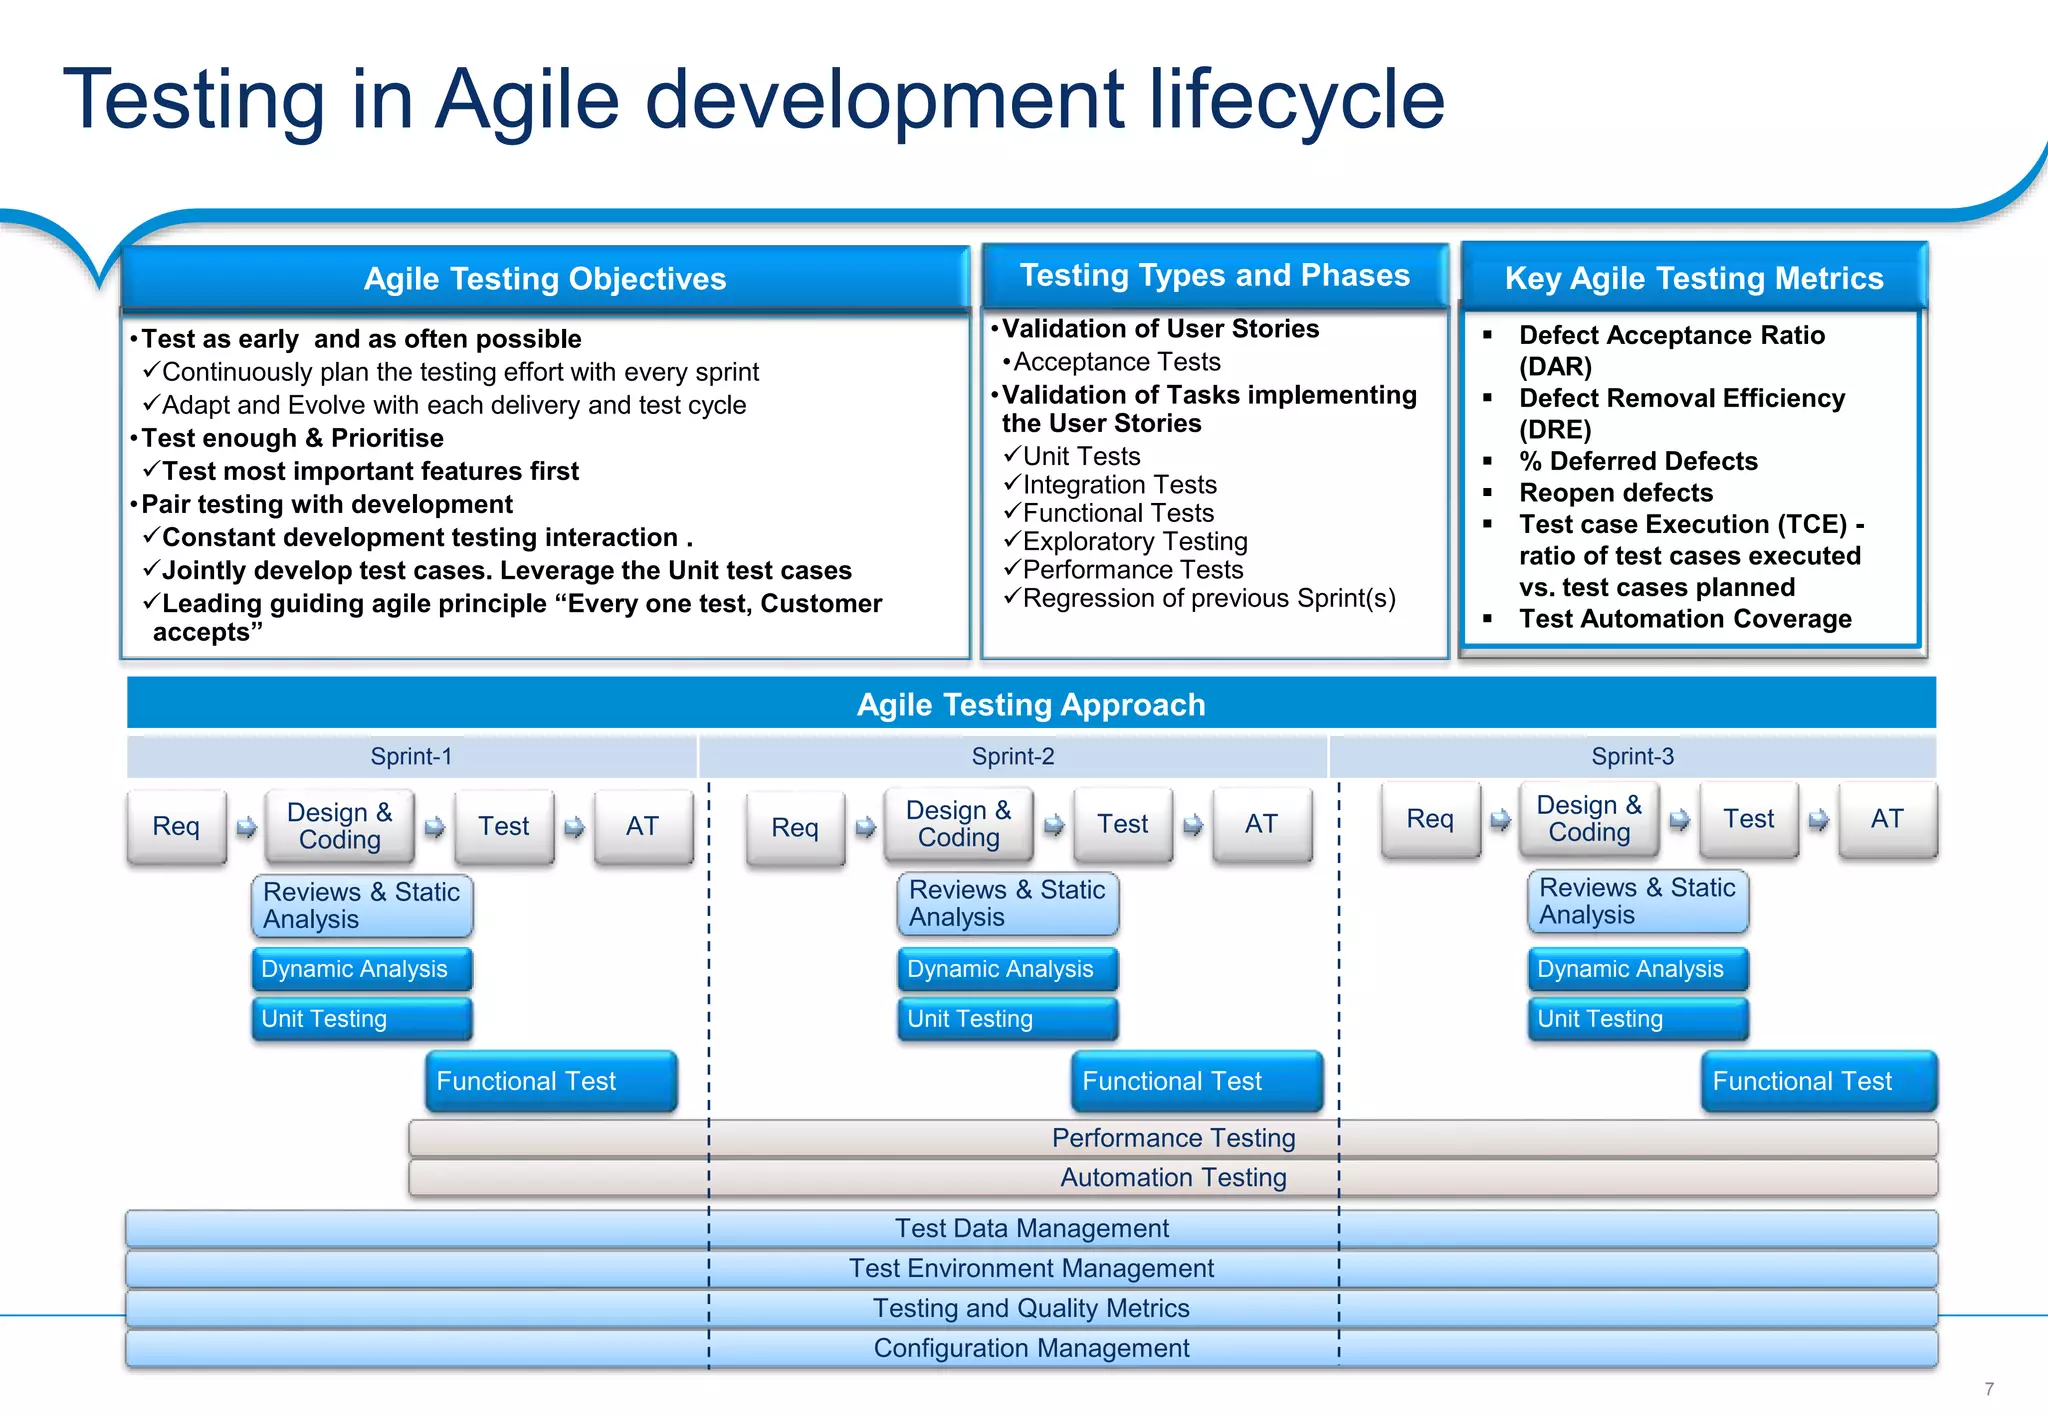Click arrow before Sprint-3 Test box
Image resolution: width=2048 pixels, height=1418 pixels.
coord(1680,820)
